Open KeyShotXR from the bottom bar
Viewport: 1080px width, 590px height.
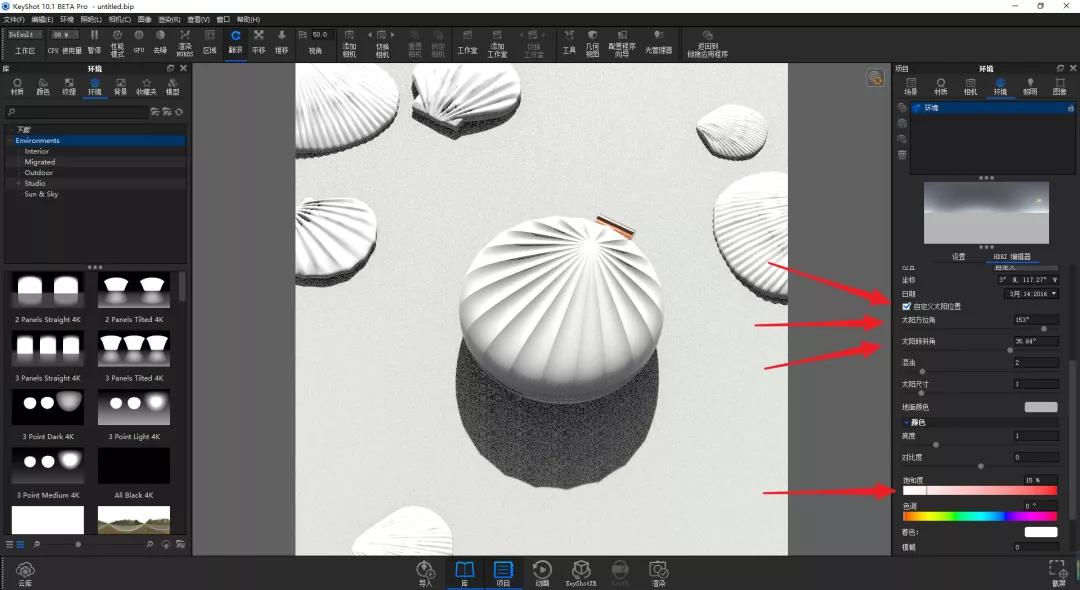click(x=581, y=573)
